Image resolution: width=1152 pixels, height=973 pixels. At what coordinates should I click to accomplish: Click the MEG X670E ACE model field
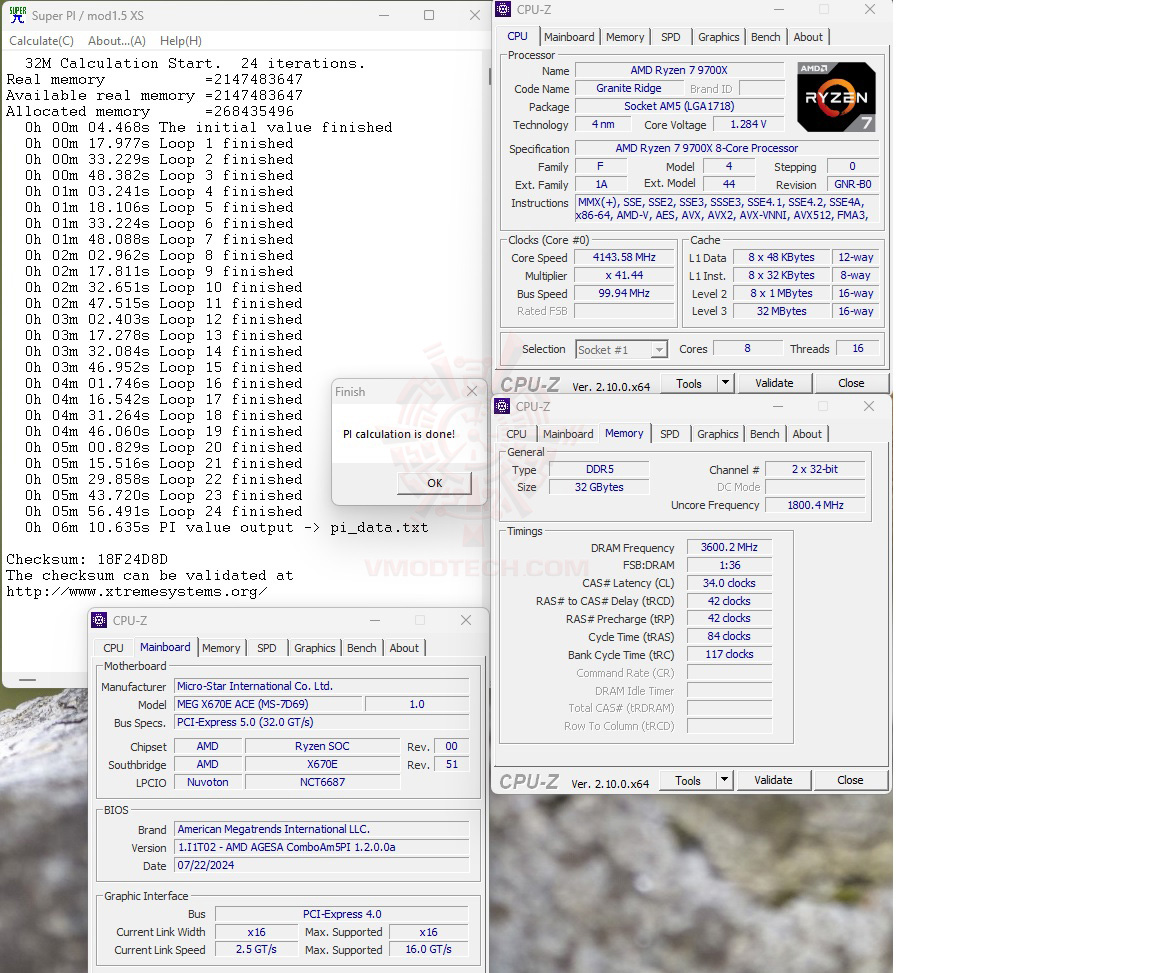point(267,704)
